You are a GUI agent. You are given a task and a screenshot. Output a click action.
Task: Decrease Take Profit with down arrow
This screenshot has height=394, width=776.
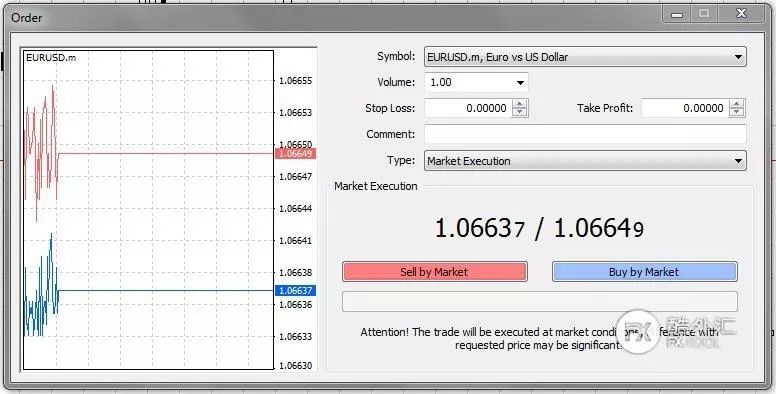[x=737, y=112]
